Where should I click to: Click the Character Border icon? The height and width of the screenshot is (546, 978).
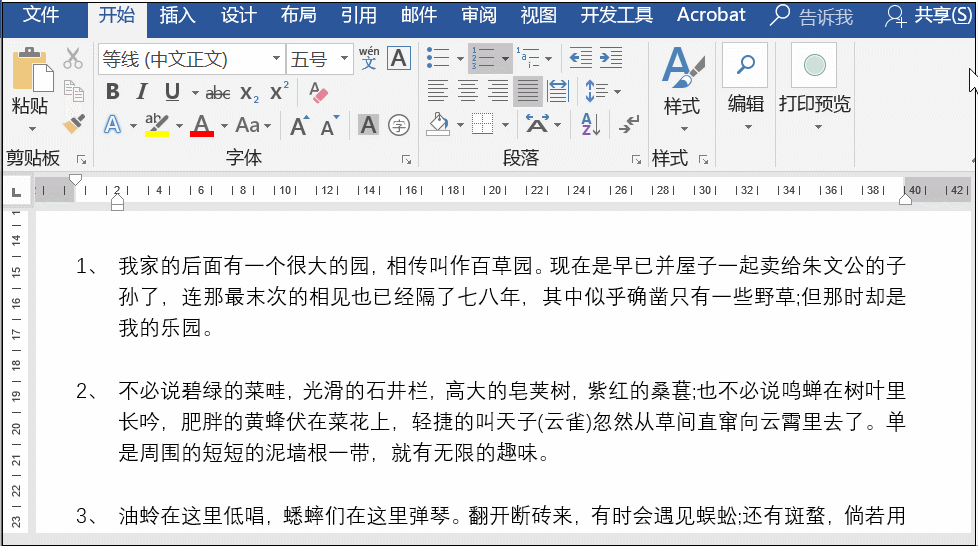[399, 59]
